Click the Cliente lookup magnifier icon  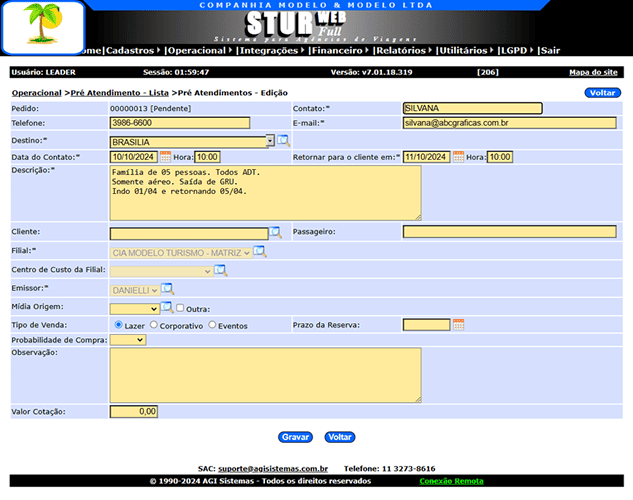coord(275,232)
